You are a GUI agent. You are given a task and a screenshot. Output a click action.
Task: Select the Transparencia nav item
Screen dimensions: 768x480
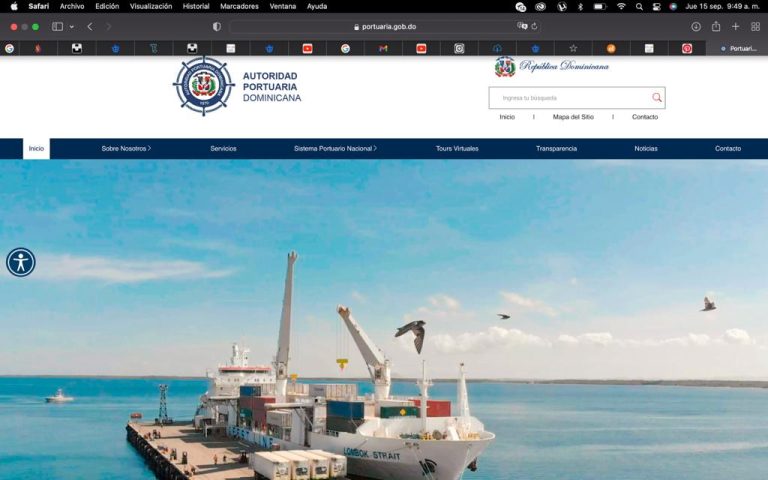[556, 148]
